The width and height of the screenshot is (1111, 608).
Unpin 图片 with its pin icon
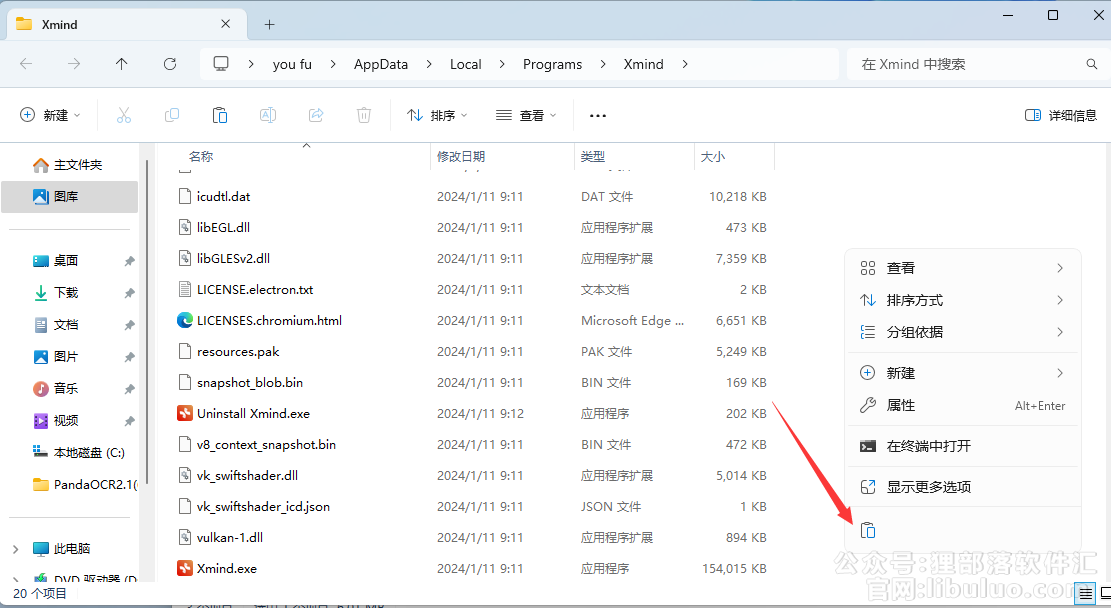[x=129, y=357]
